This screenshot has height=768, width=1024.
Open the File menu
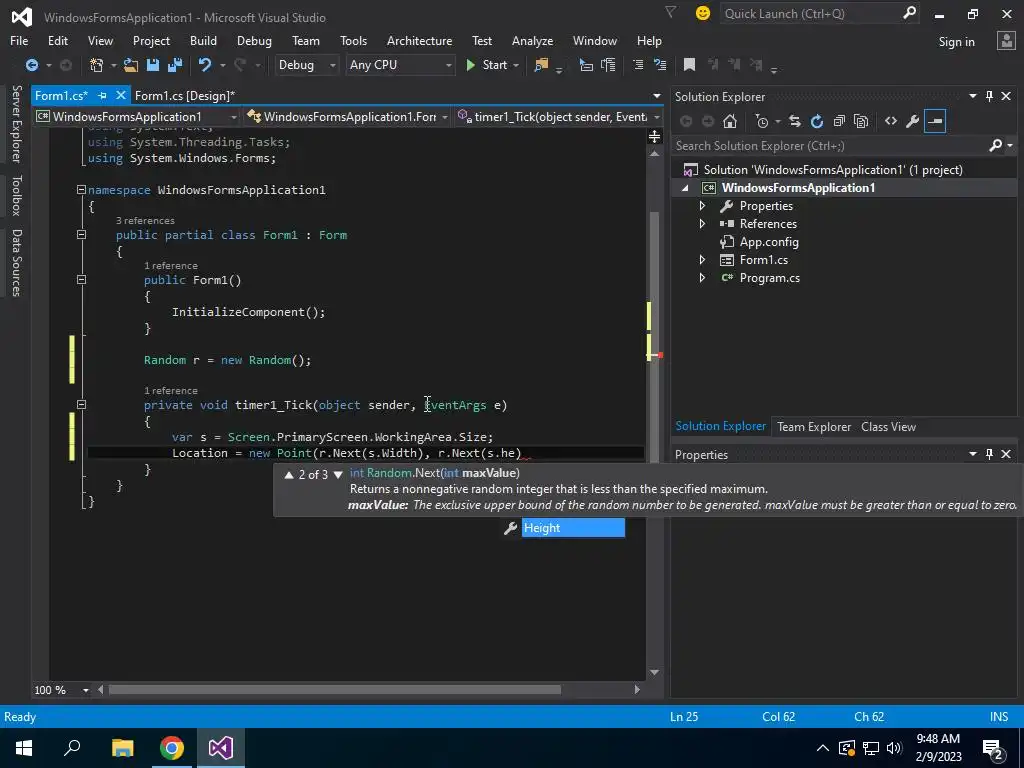tap(19, 40)
